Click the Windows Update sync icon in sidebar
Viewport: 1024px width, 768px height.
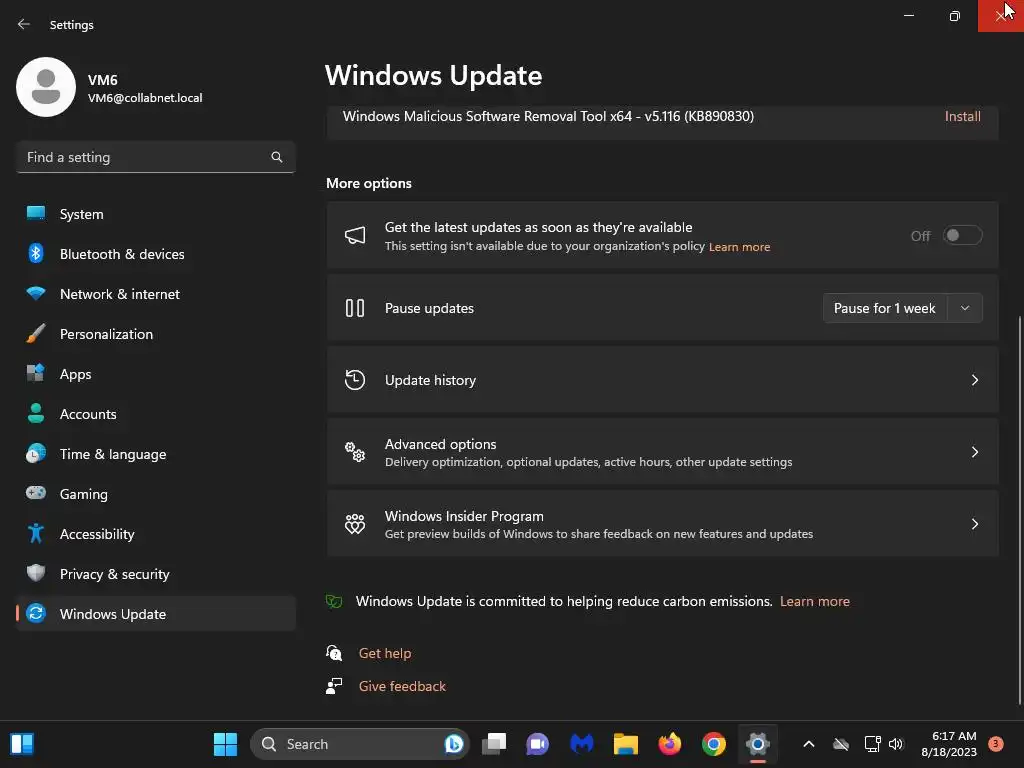click(x=36, y=613)
